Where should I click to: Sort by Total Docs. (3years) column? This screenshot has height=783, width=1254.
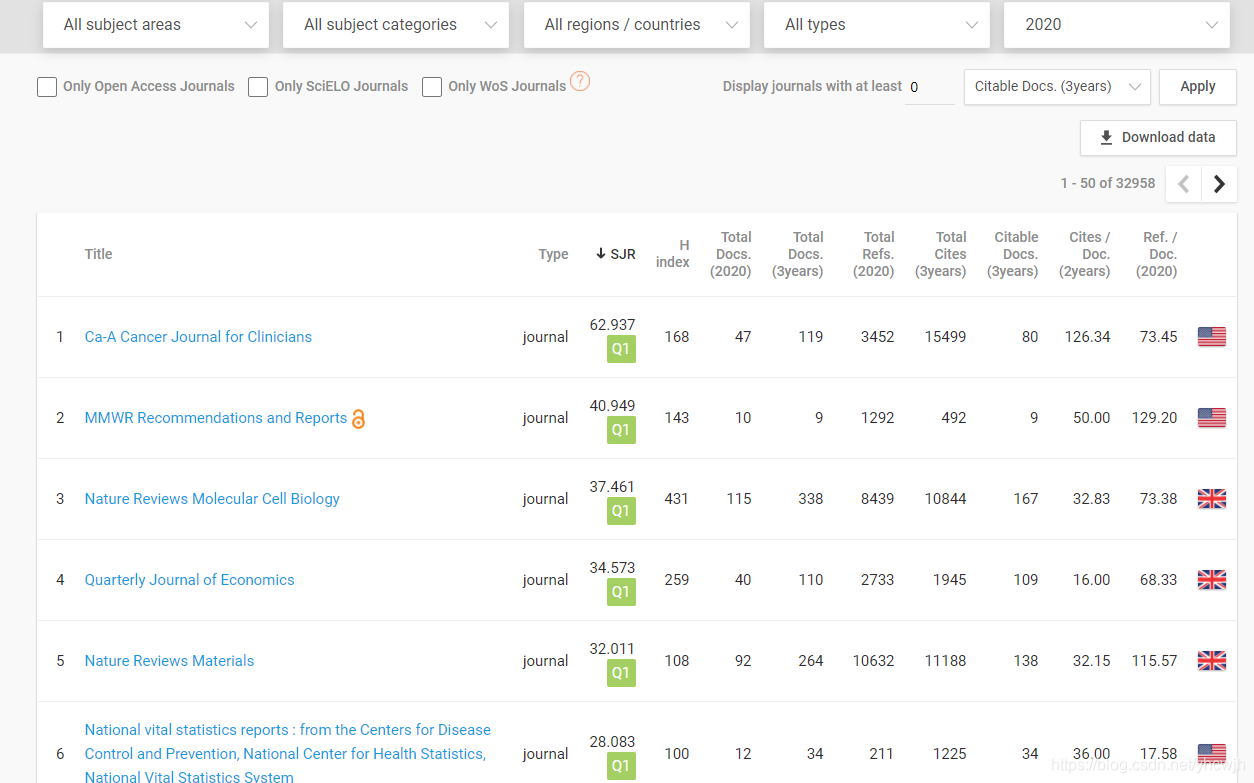[x=798, y=254]
